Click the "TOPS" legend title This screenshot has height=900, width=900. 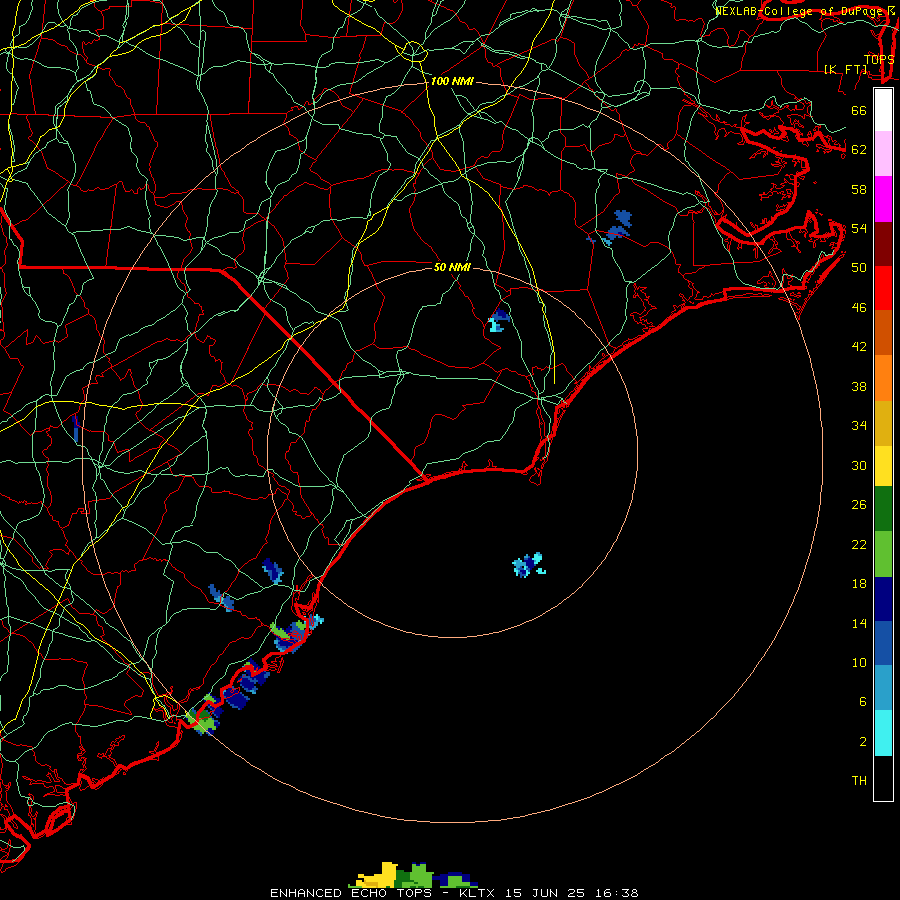click(x=879, y=59)
